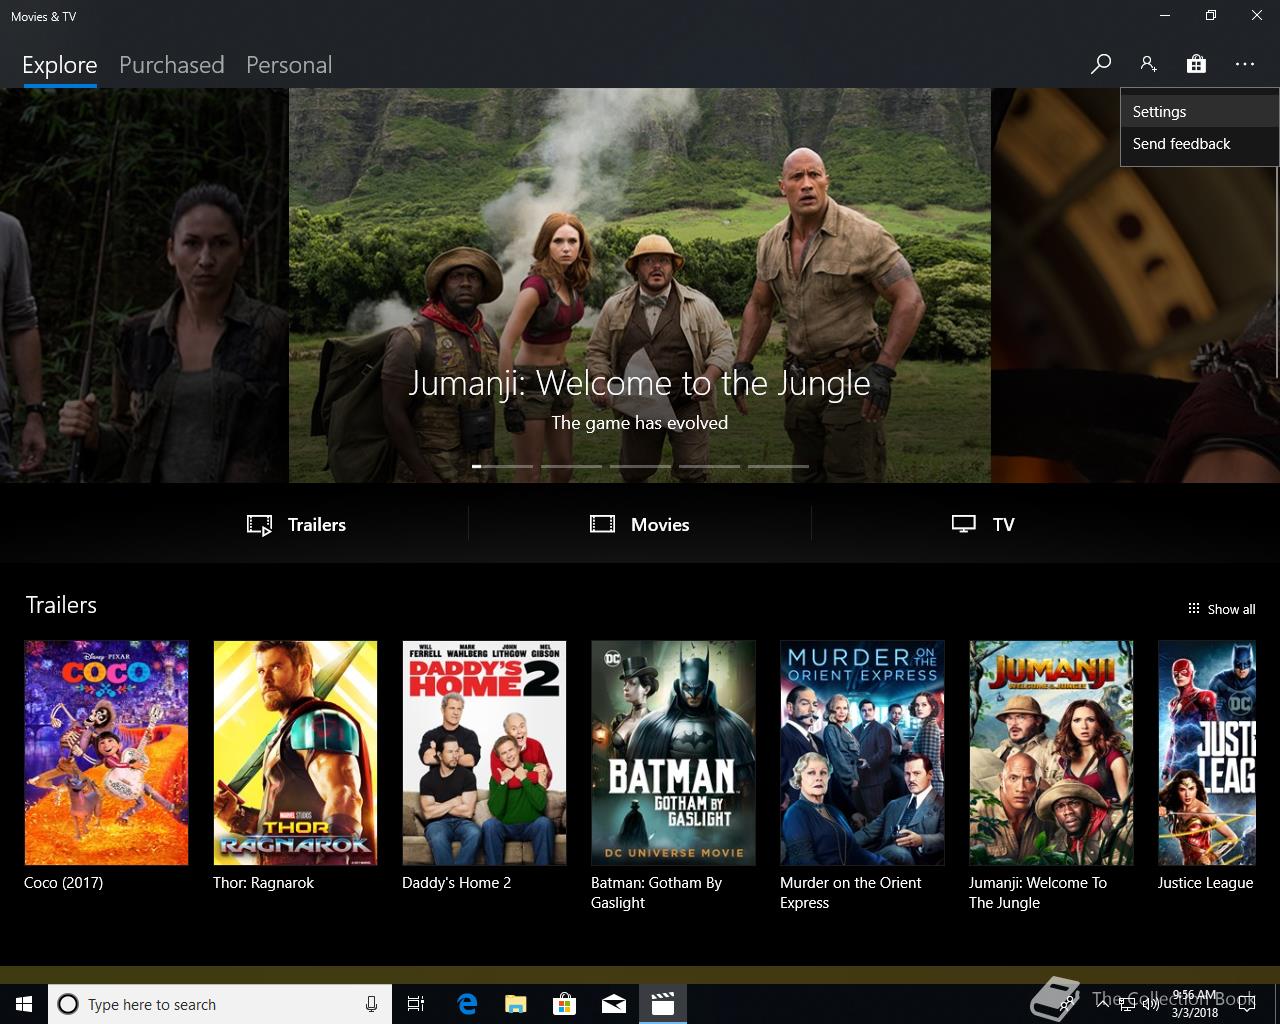Viewport: 1280px width, 1024px height.
Task: Click the Coco (2017) title text
Action: [x=63, y=883]
